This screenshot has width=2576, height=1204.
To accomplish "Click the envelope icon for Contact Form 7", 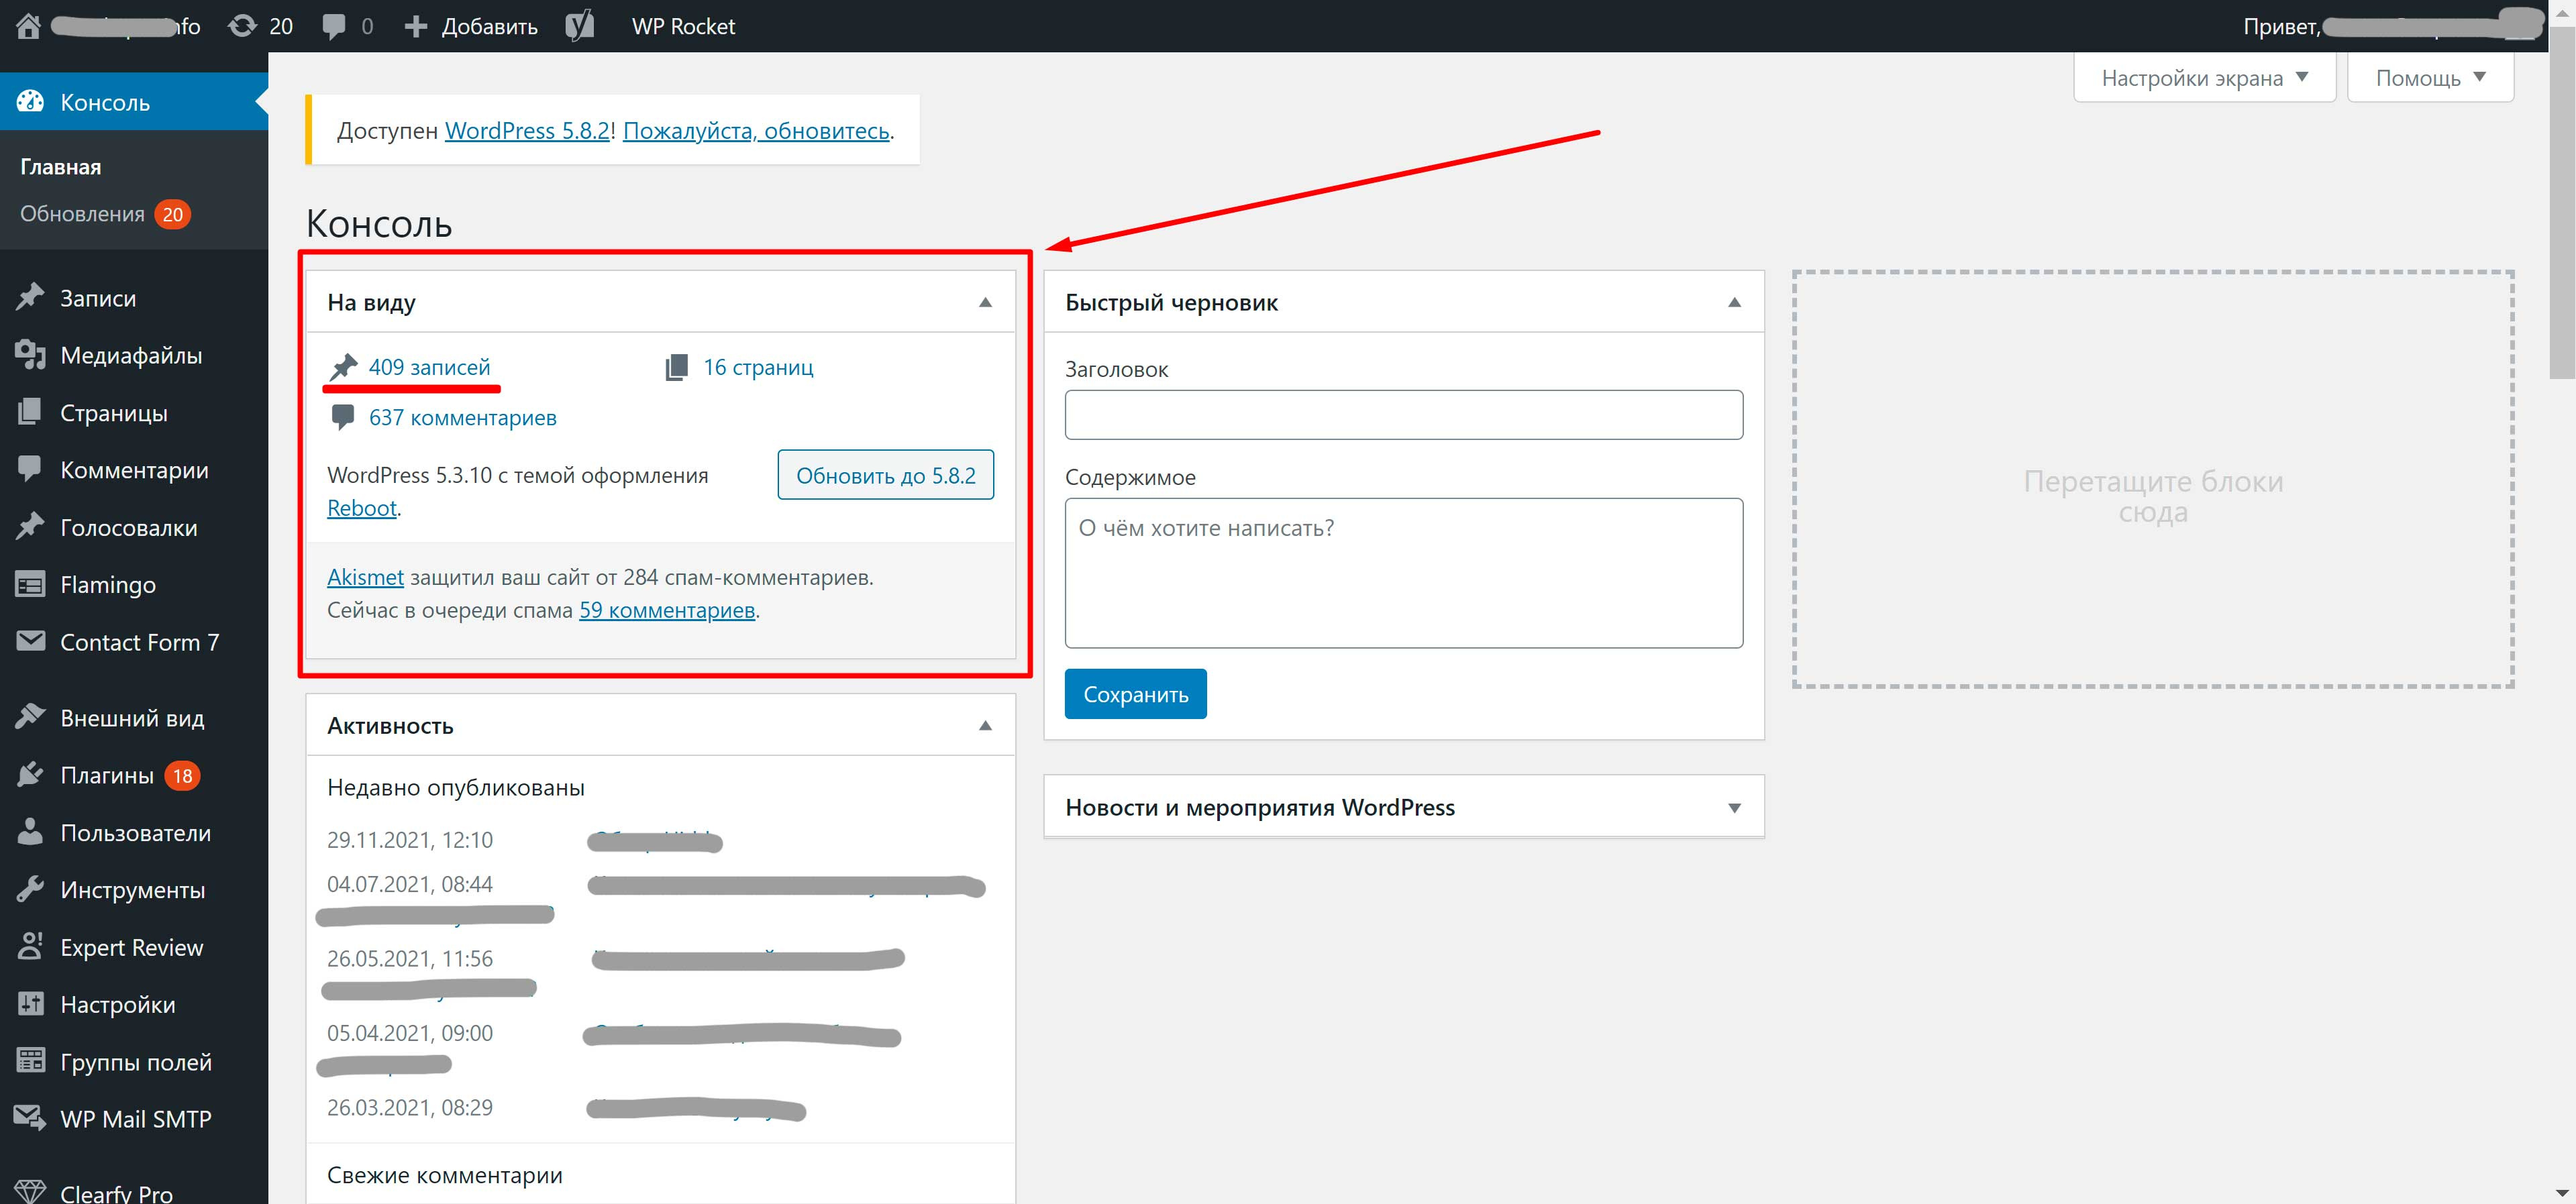I will [31, 642].
